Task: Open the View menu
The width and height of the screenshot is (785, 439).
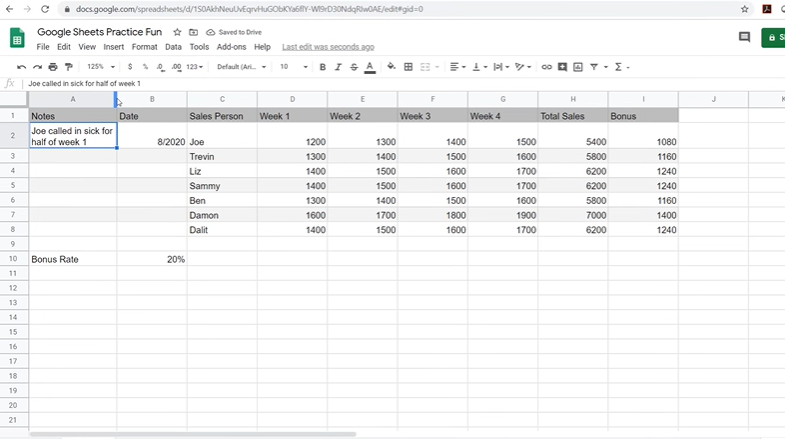Action: 87,47
